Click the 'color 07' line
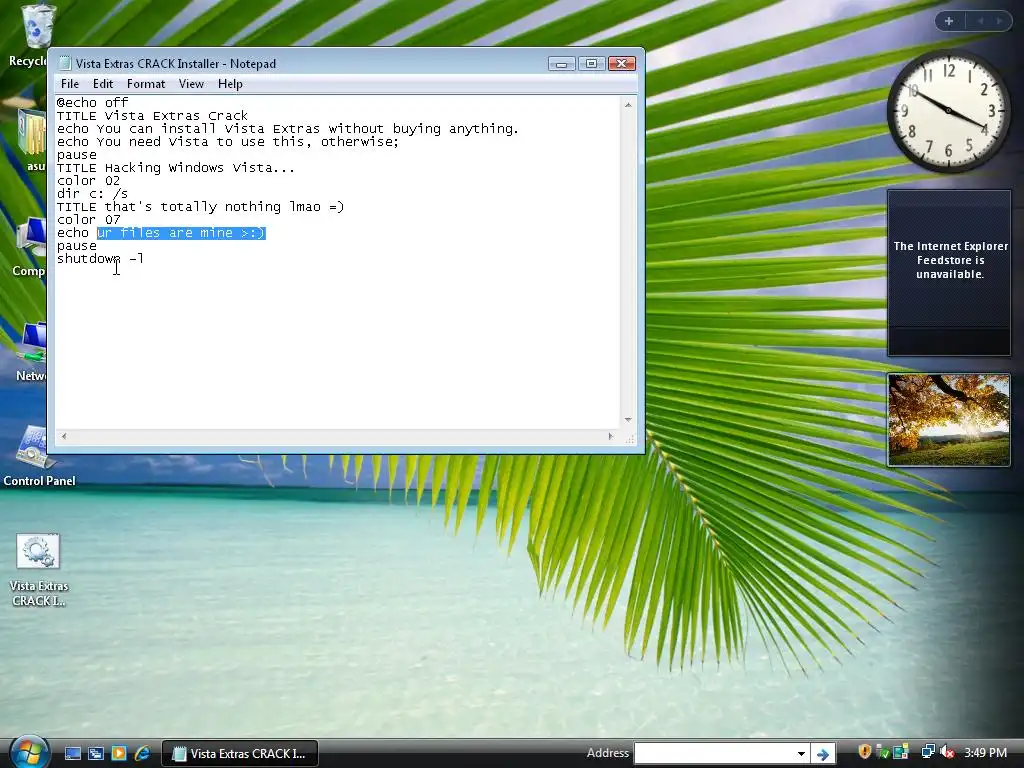 88,219
